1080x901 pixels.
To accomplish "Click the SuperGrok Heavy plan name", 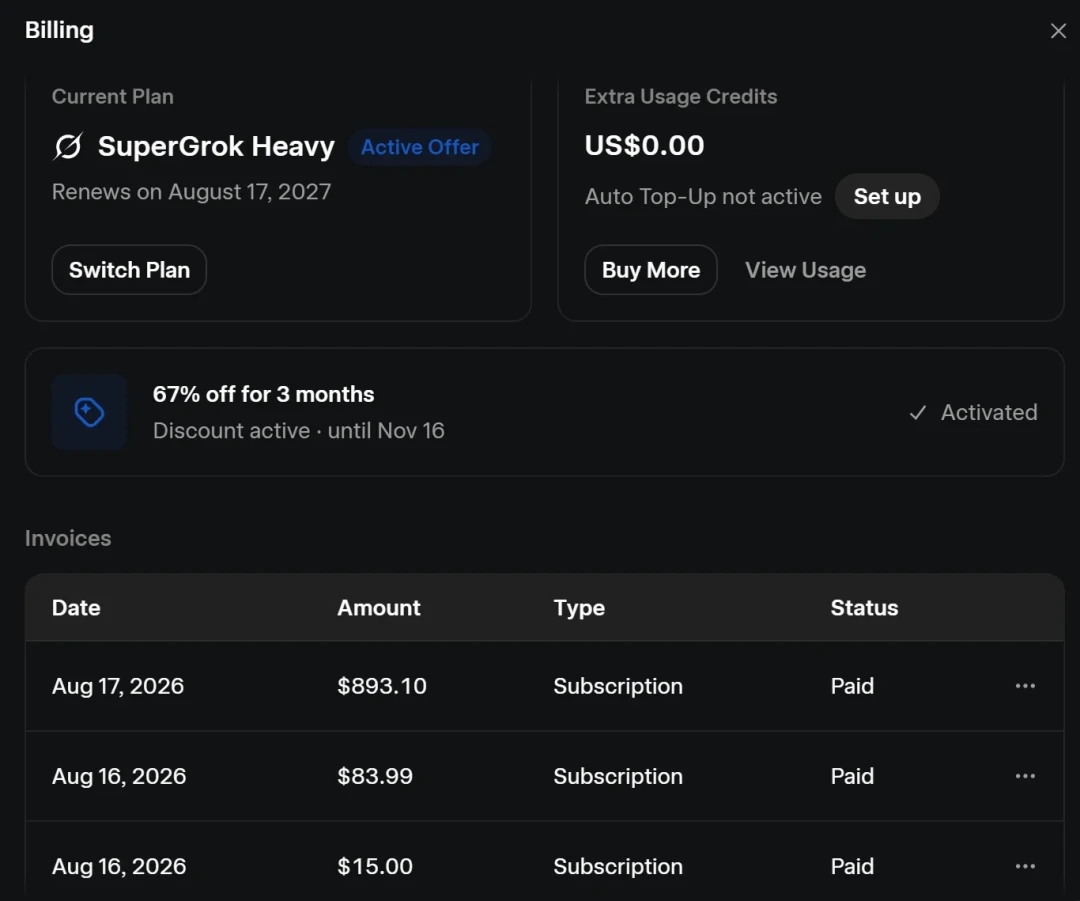I will 216,146.
